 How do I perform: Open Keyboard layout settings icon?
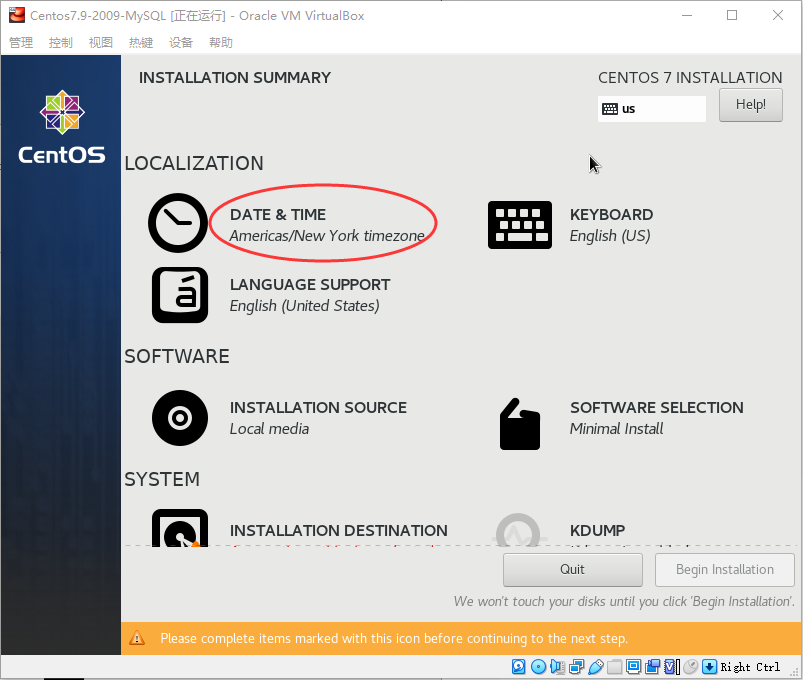(520, 225)
